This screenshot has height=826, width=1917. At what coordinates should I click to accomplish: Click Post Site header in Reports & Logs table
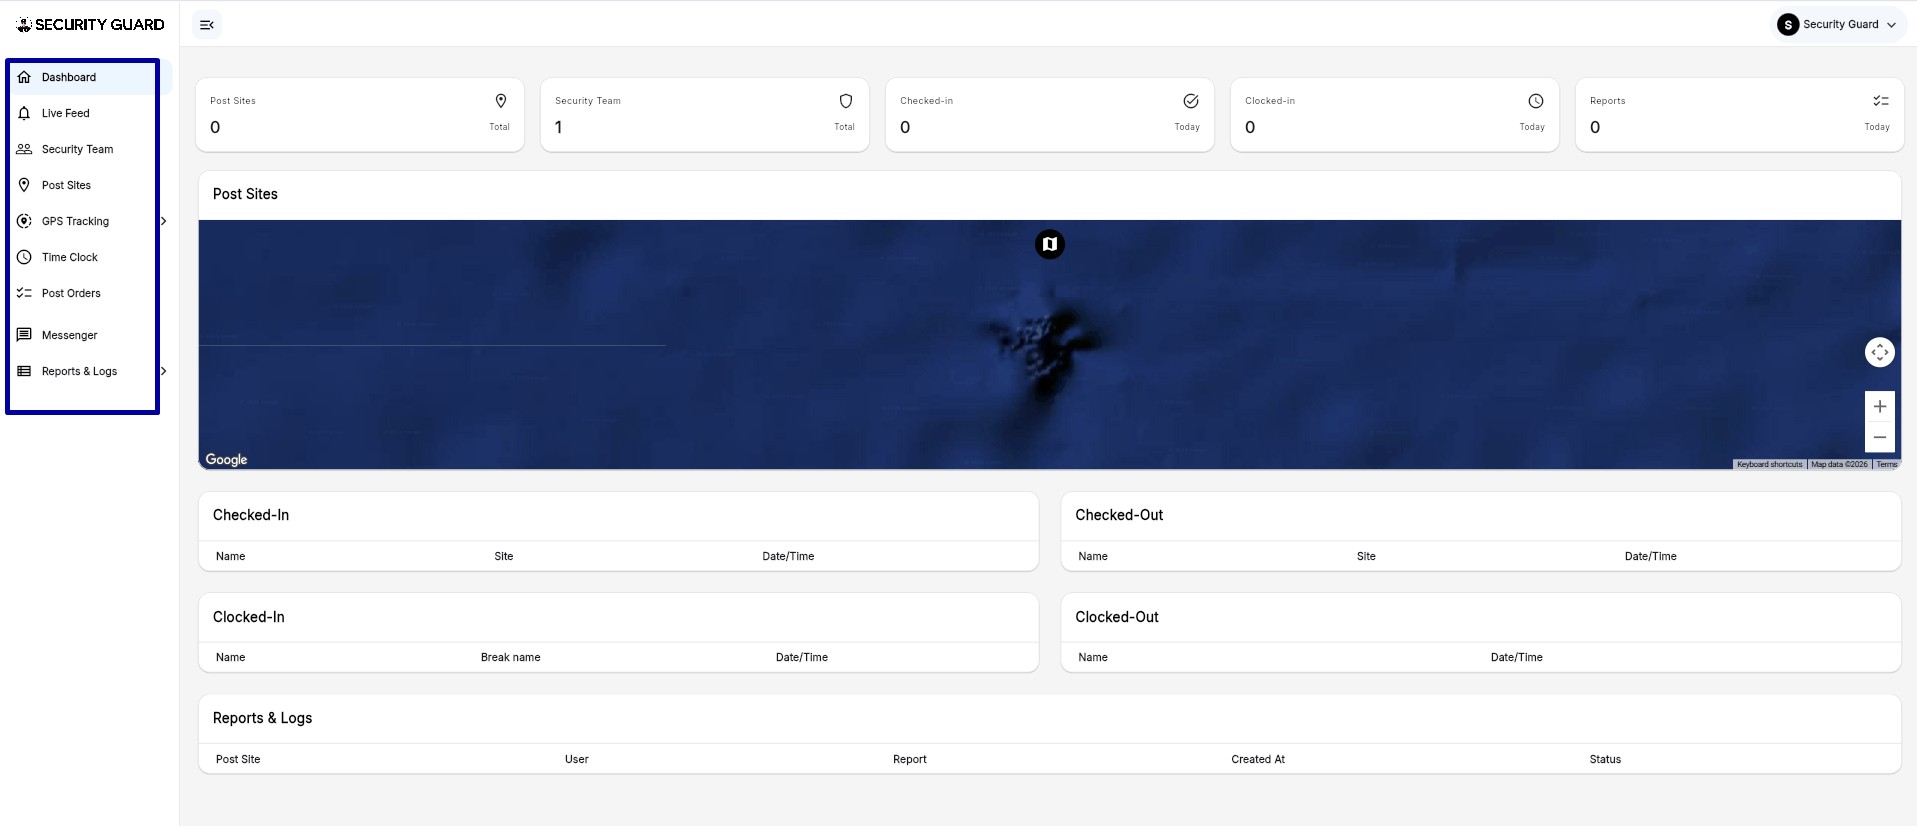tap(238, 759)
